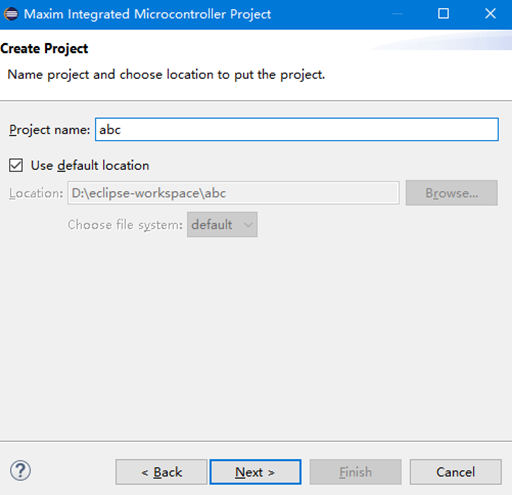
Task: Close the dialog with the X icon
Action: coord(490,14)
